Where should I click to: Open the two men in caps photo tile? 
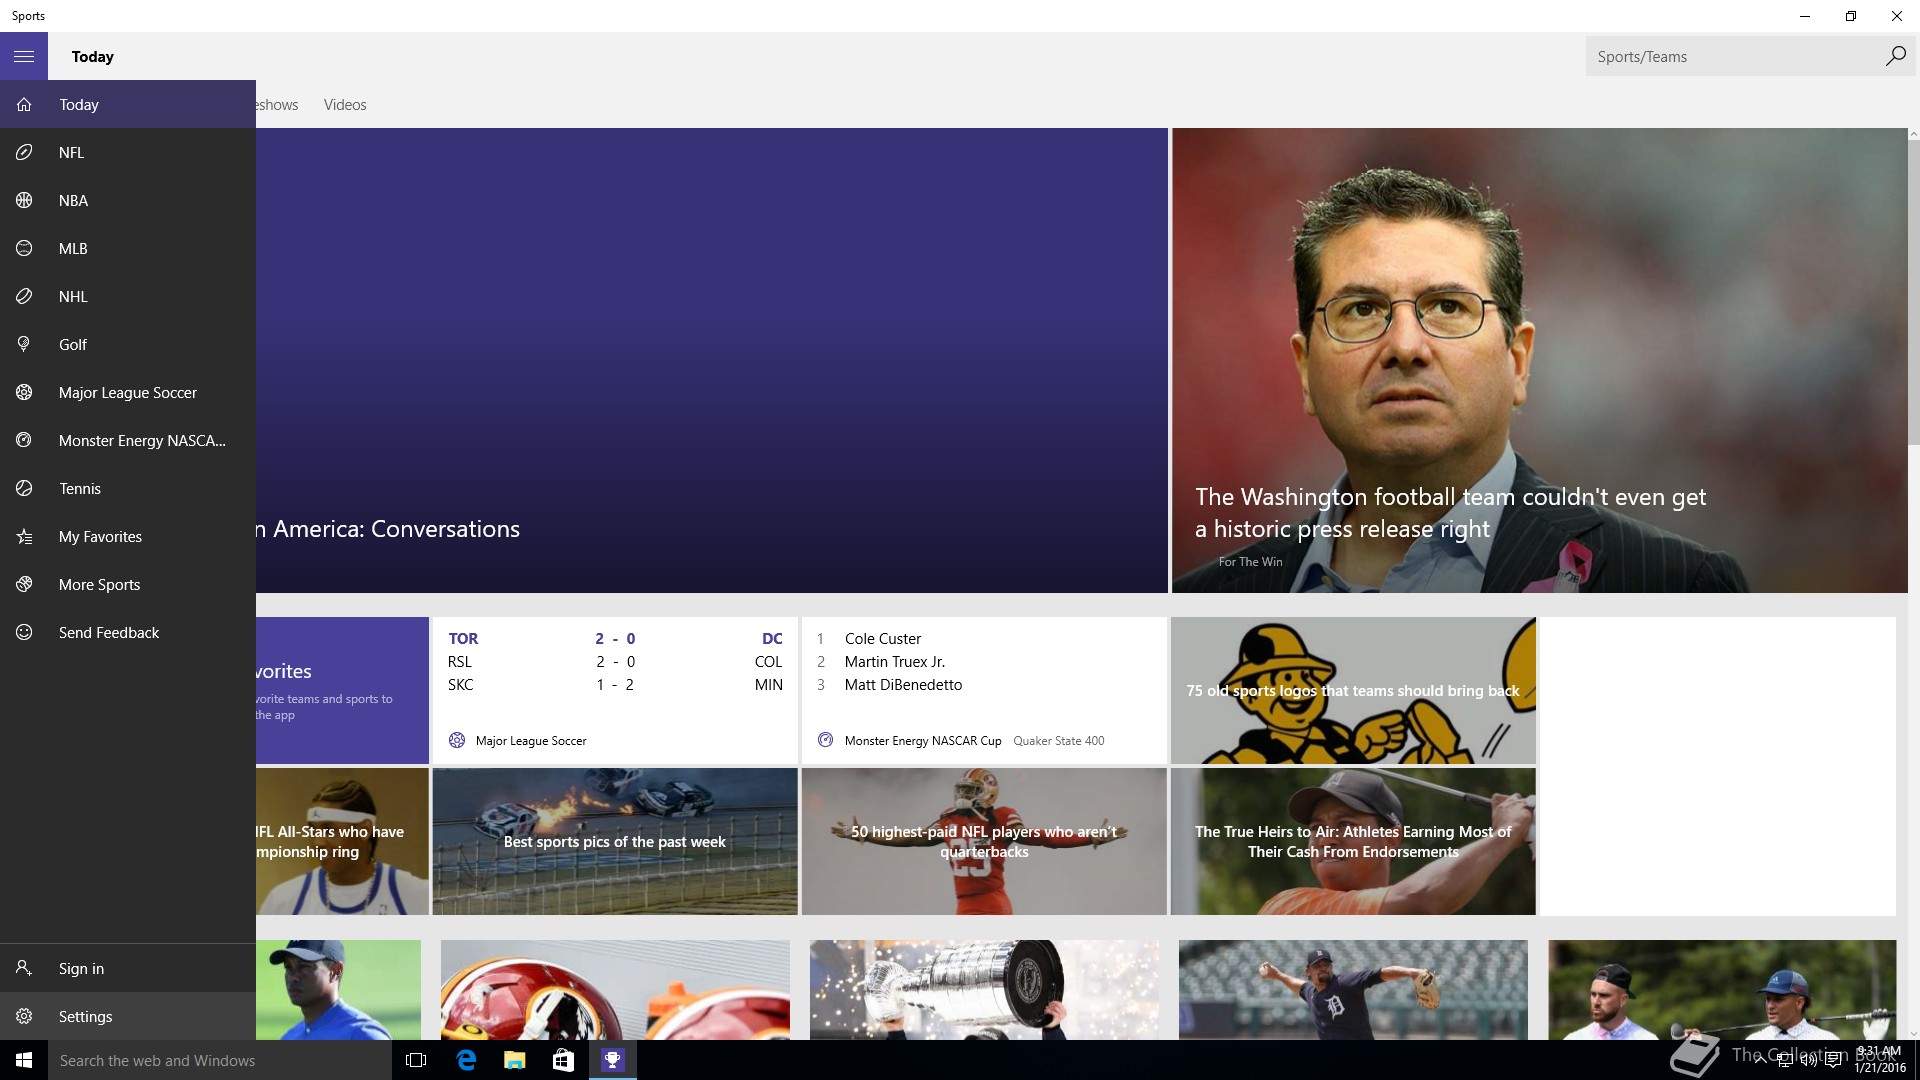coord(1722,990)
